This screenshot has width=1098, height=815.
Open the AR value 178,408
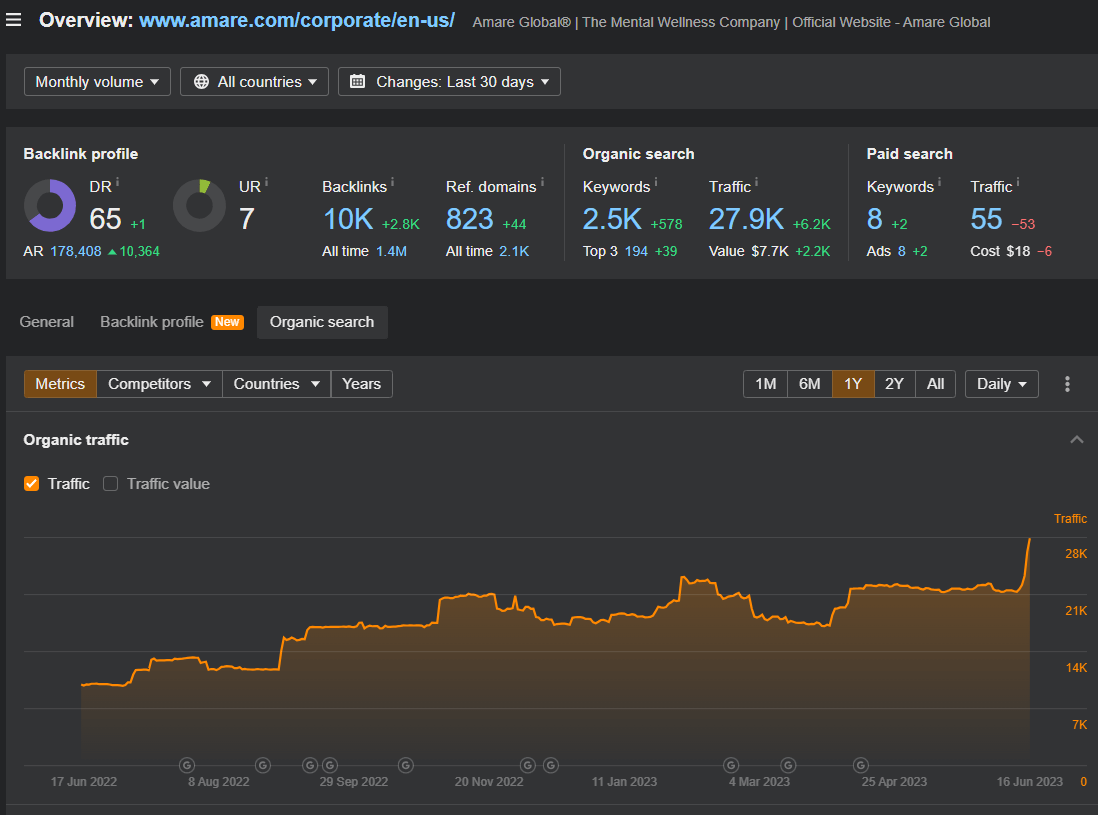point(76,251)
